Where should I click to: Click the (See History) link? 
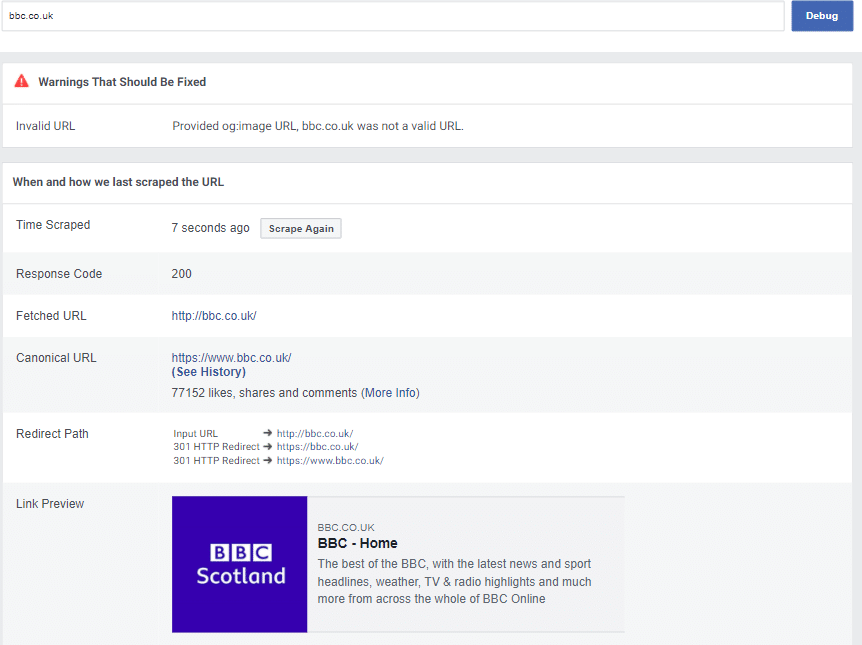[x=208, y=372]
